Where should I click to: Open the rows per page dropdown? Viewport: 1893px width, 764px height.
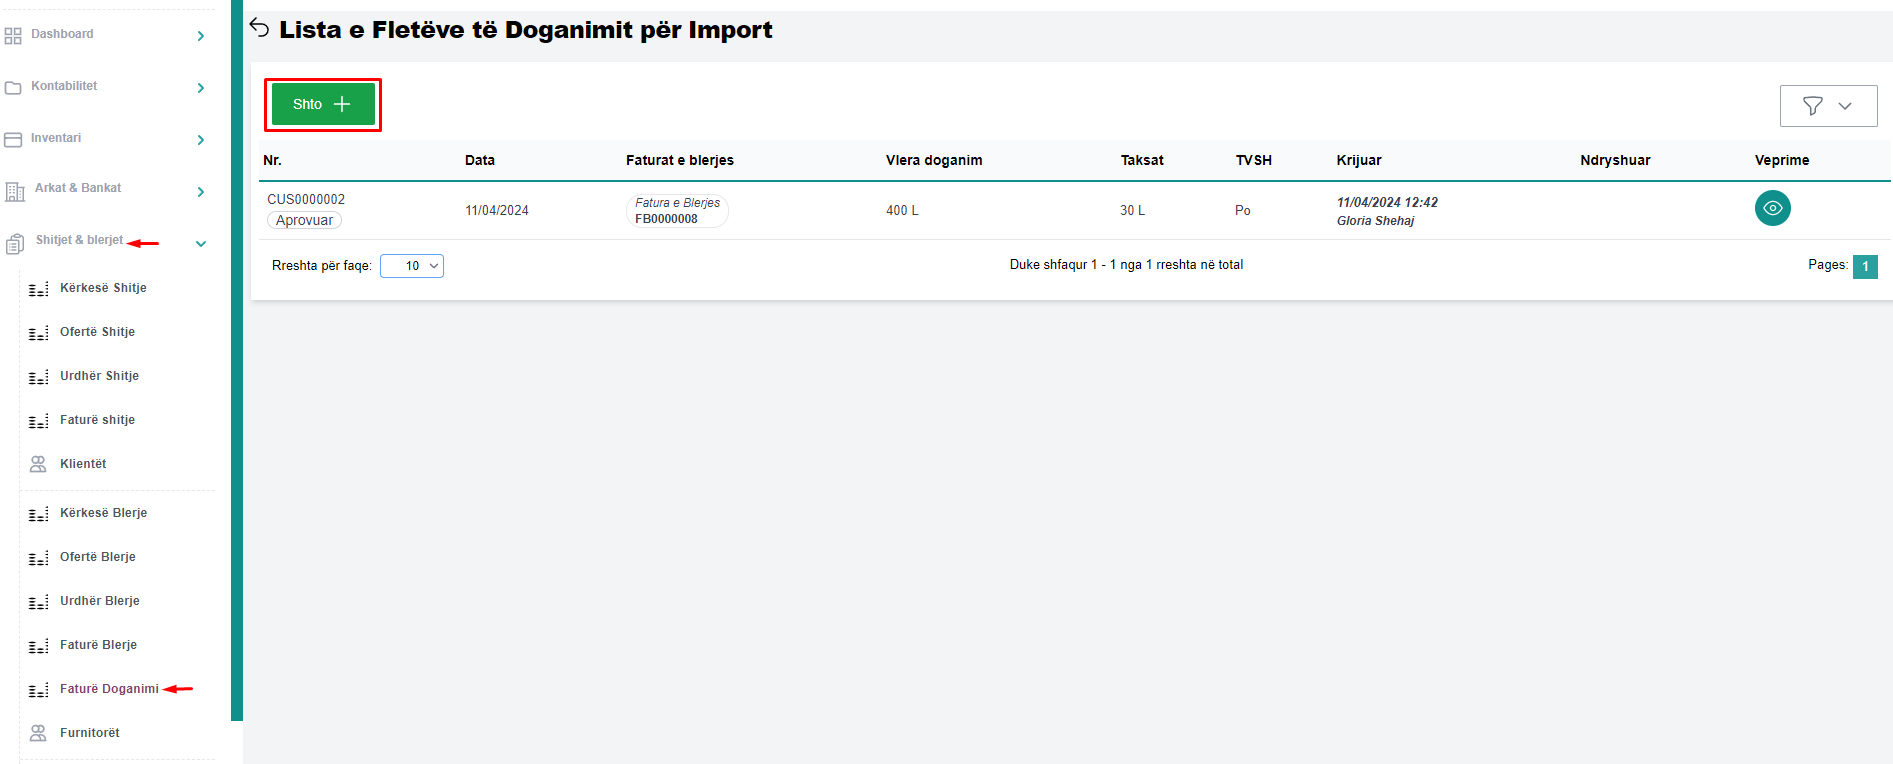click(x=412, y=266)
